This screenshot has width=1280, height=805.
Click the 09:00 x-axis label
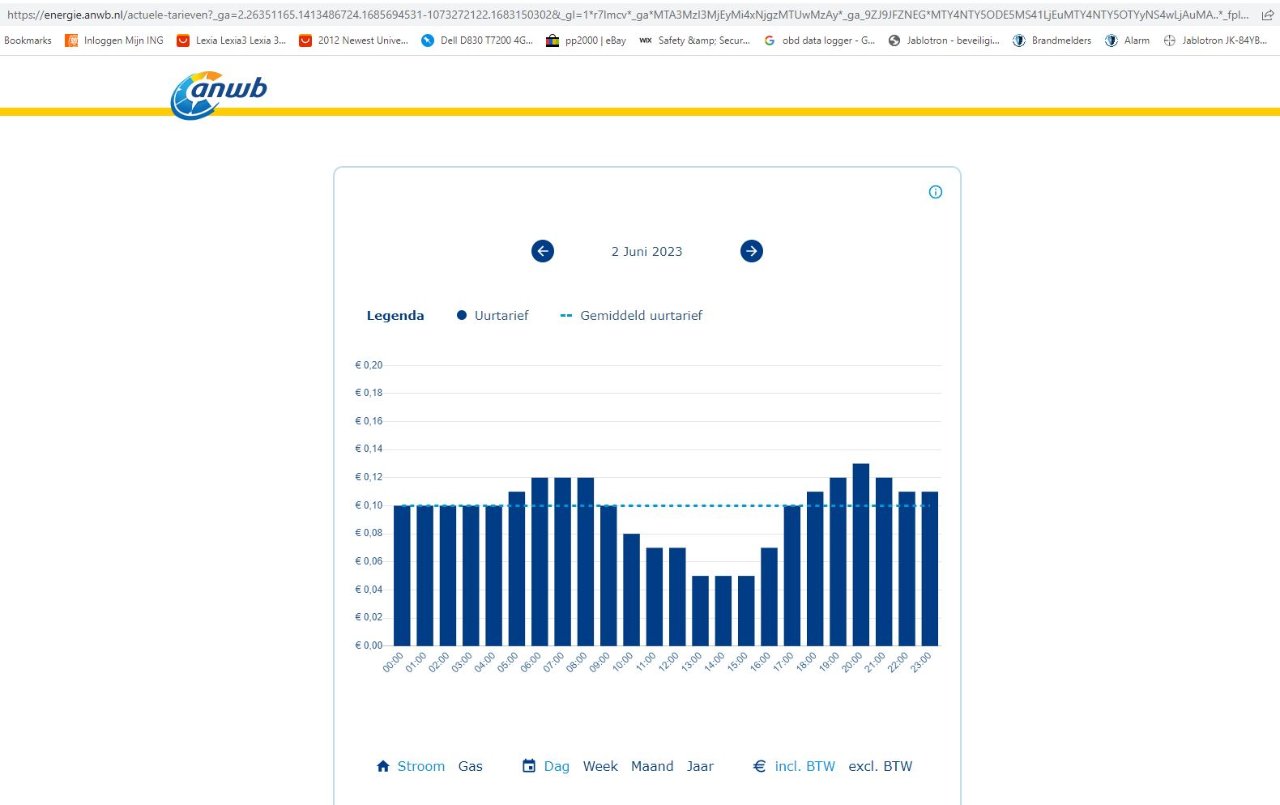coord(598,662)
